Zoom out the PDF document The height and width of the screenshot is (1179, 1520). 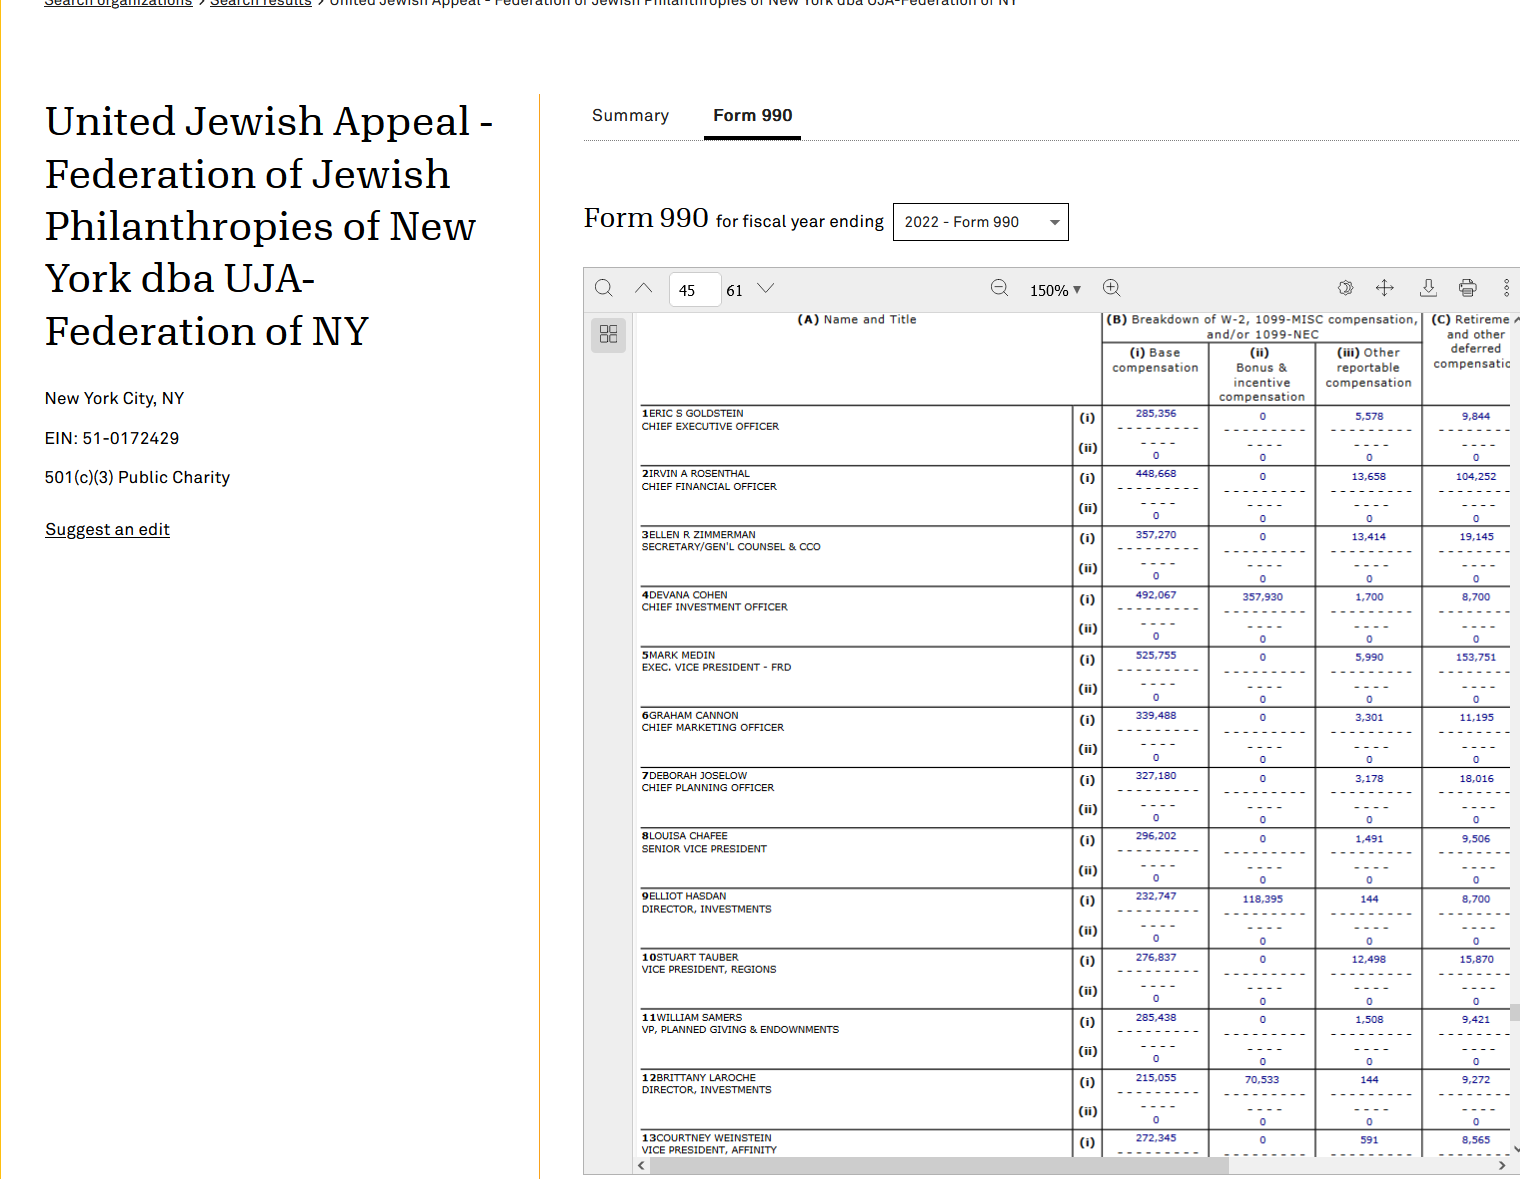999,289
